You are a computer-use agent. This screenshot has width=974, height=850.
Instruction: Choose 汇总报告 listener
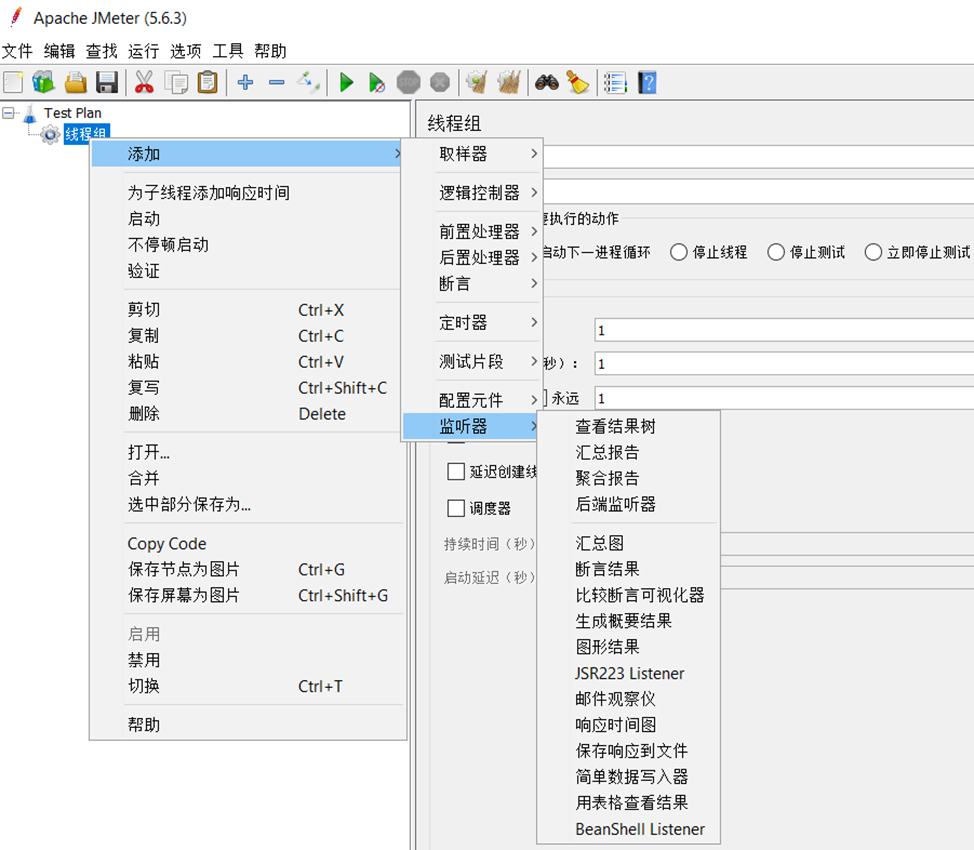coord(628,452)
